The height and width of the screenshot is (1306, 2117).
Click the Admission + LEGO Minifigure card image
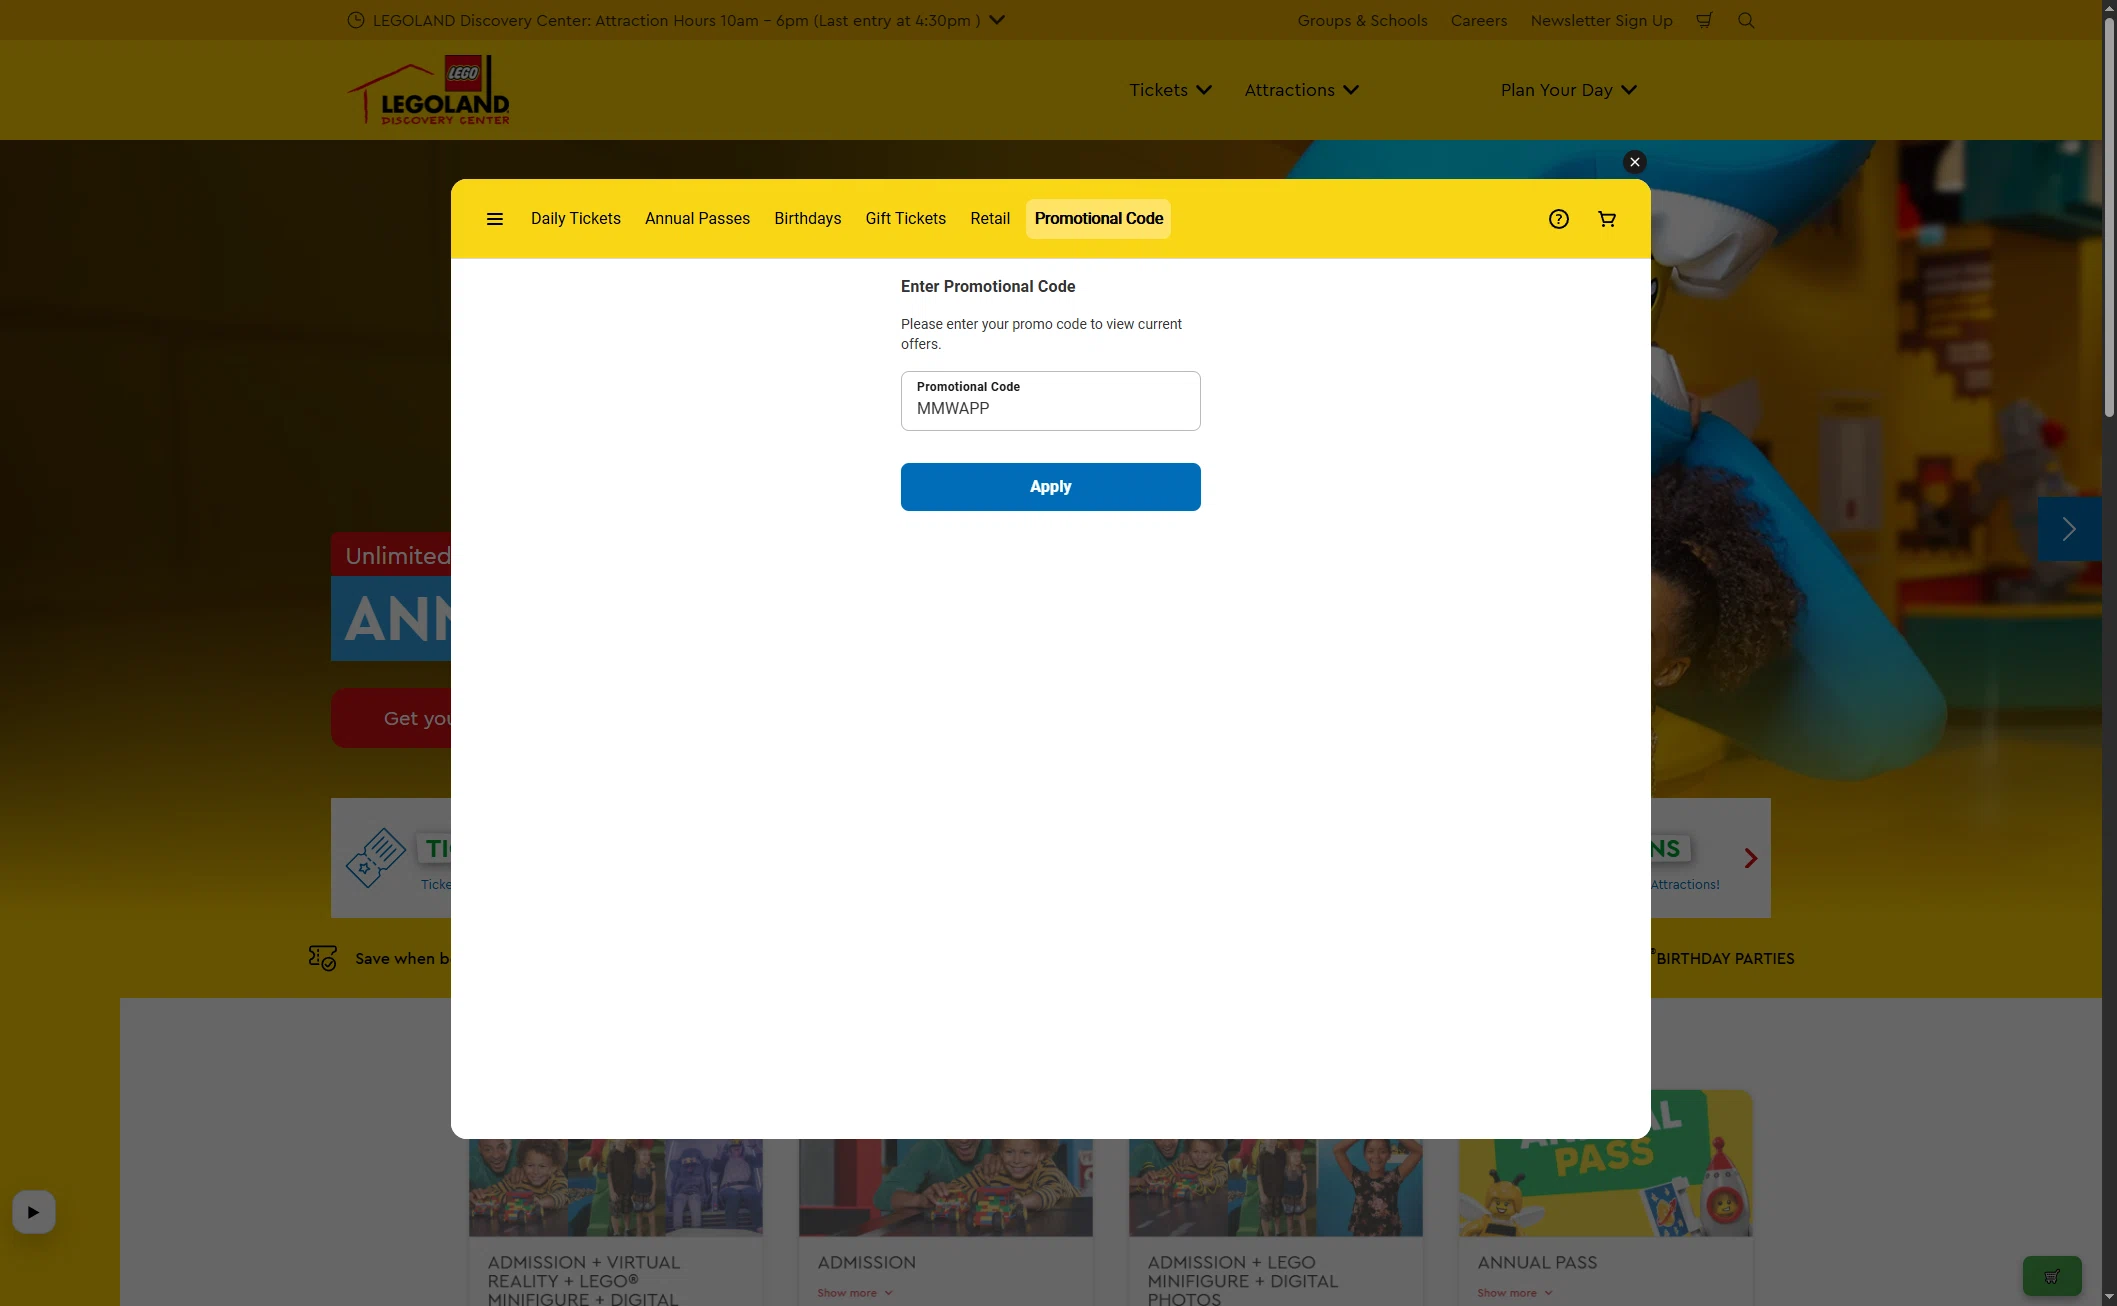(1275, 1188)
